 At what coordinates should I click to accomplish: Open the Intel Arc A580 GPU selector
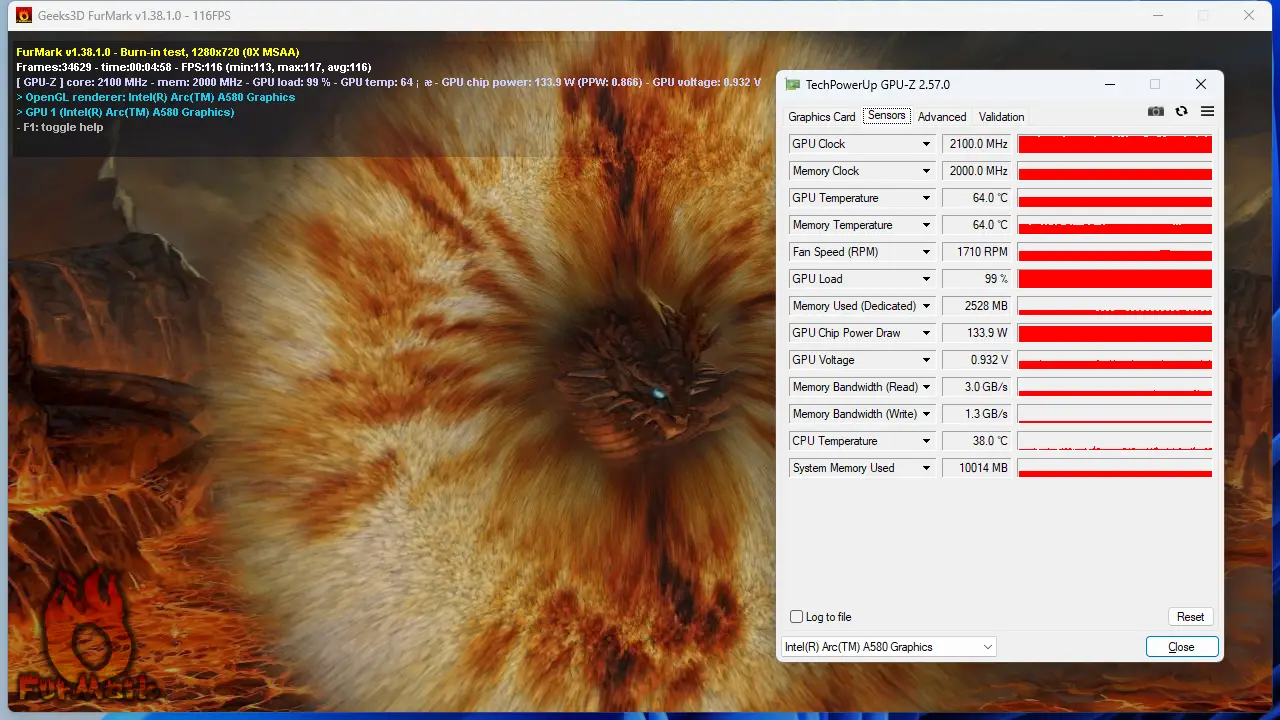pos(888,647)
